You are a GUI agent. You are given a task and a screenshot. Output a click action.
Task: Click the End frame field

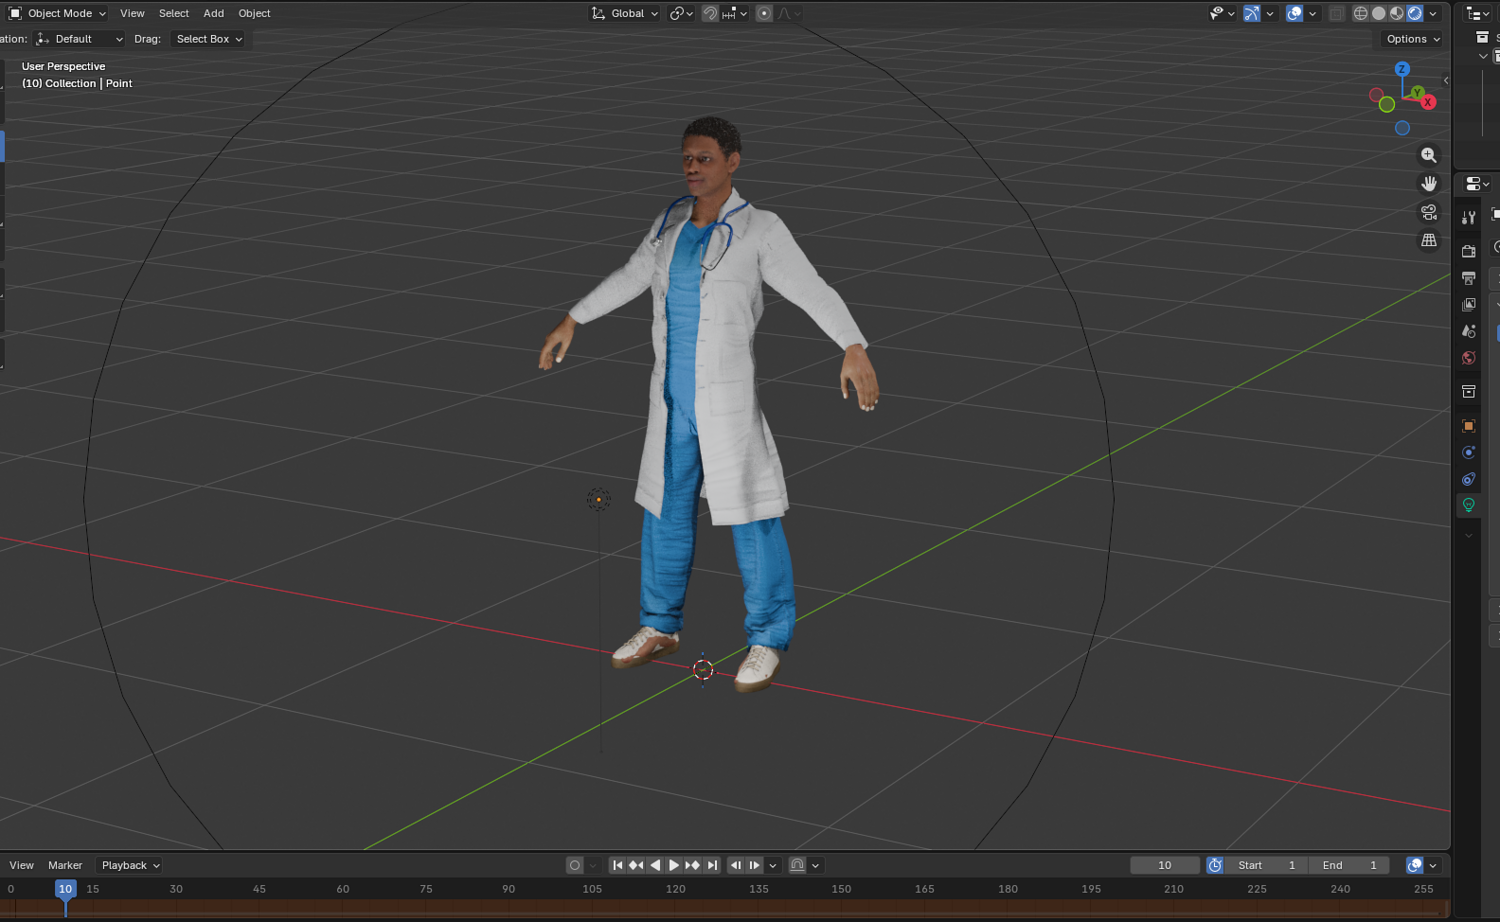(x=1350, y=865)
